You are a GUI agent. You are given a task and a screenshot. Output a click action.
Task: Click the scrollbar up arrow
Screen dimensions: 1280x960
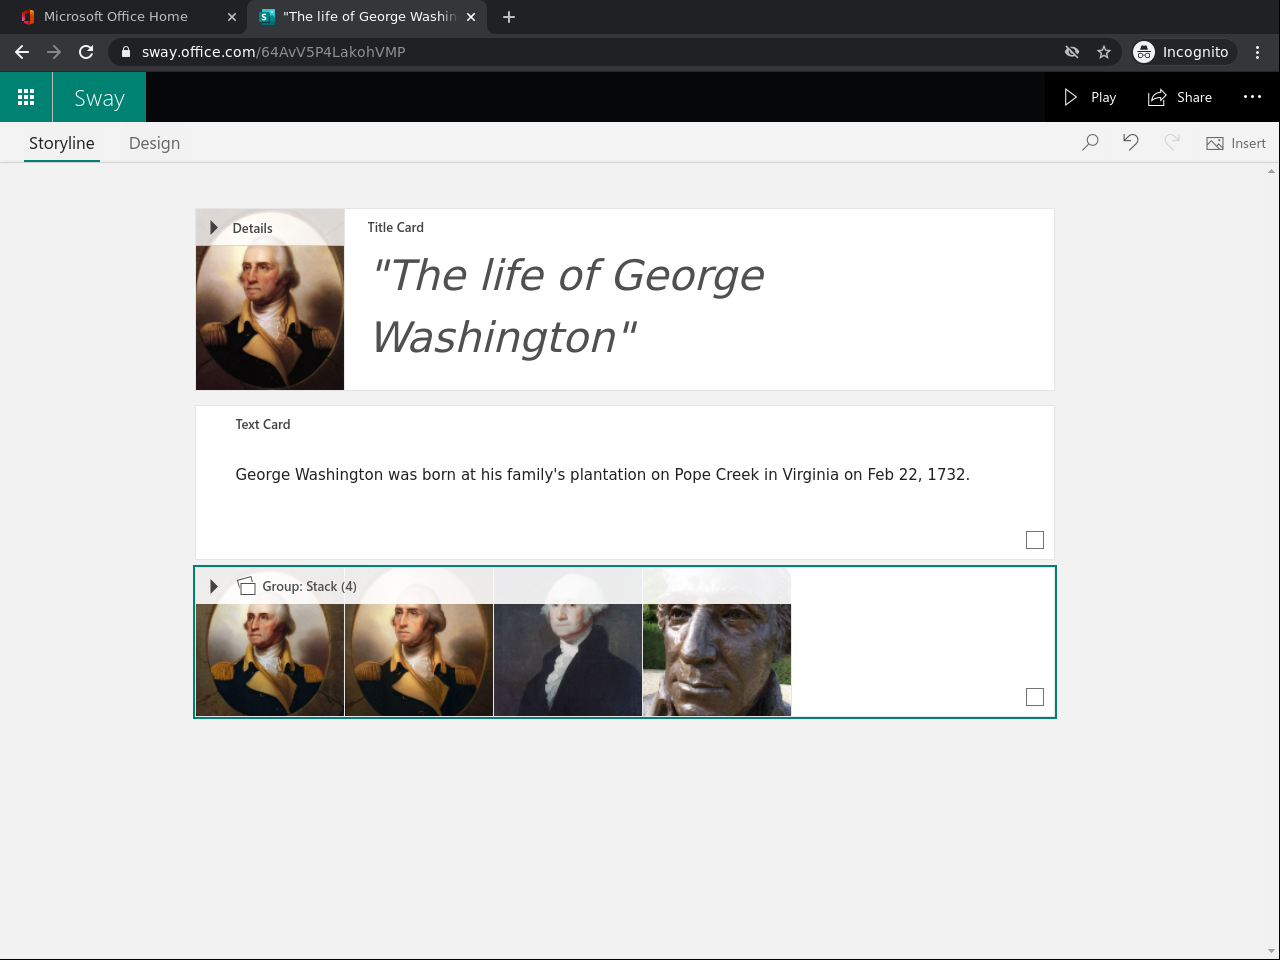tap(1272, 172)
